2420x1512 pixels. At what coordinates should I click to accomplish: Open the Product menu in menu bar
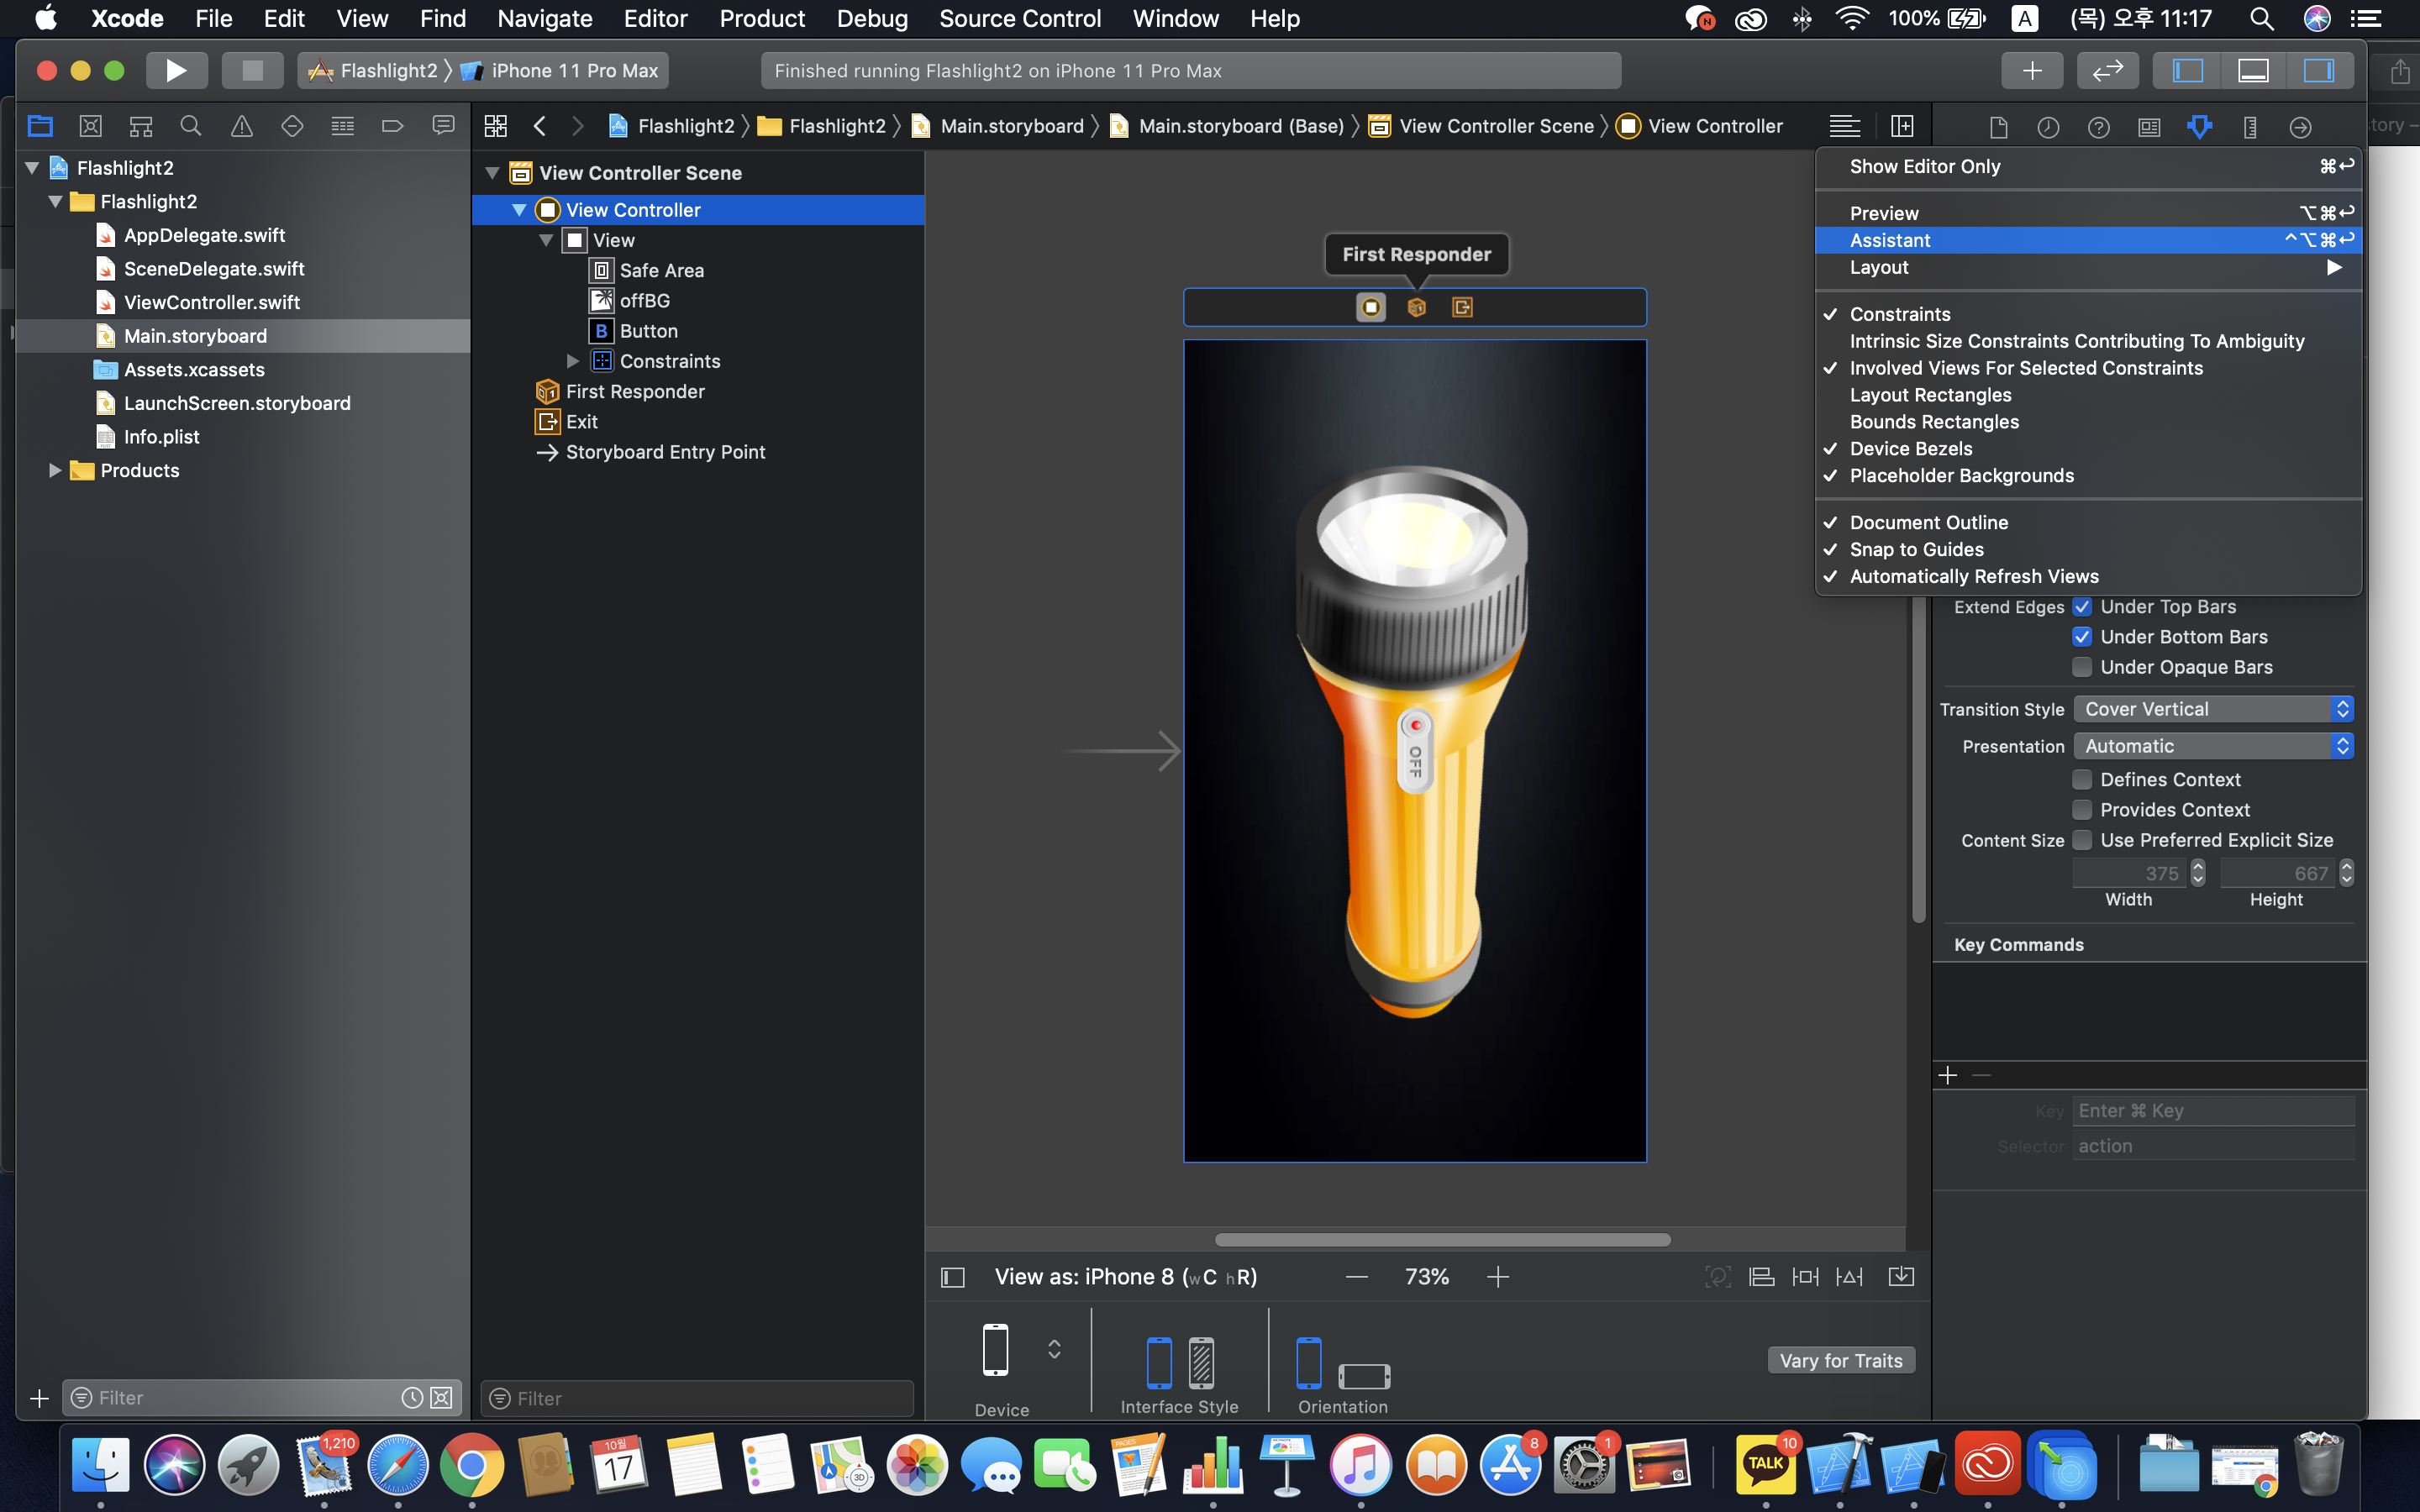coord(761,18)
